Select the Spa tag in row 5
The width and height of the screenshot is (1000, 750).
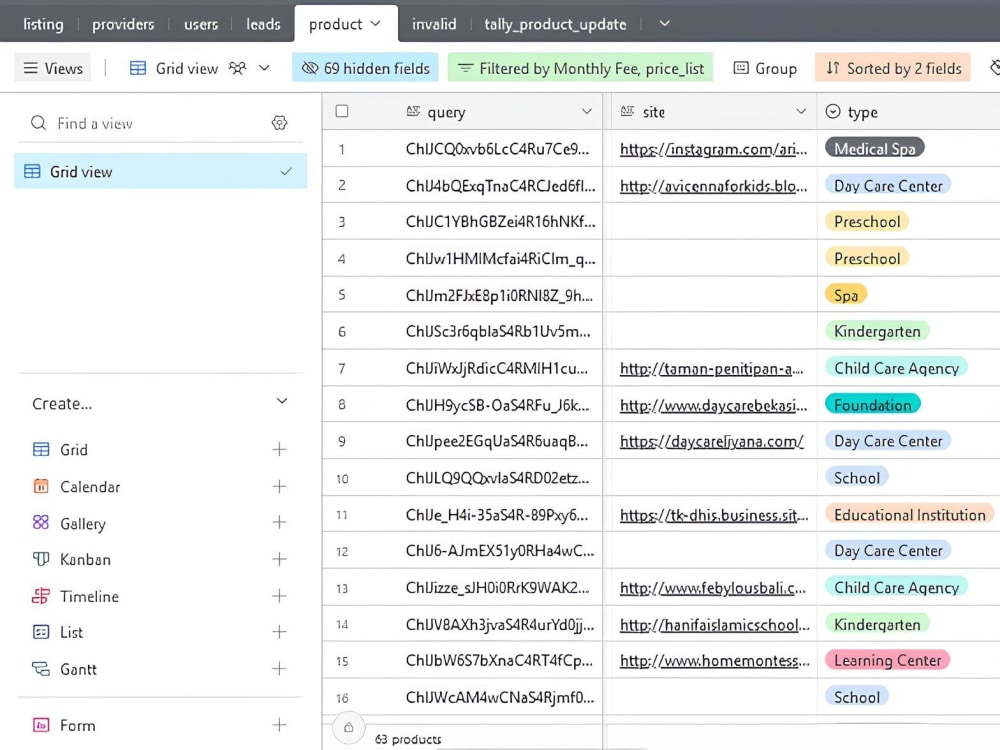846,295
